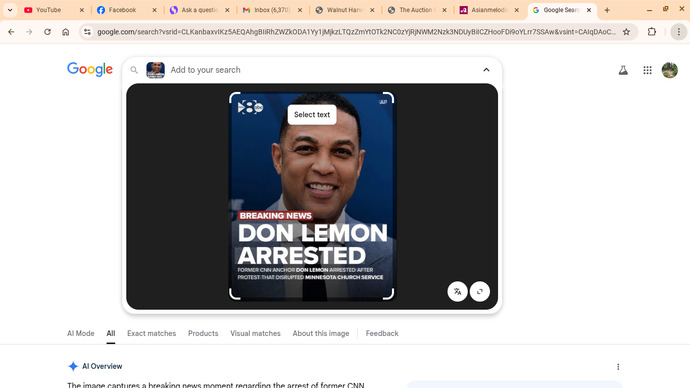
Task: Open the tab search dropdown arrow
Action: point(10,10)
